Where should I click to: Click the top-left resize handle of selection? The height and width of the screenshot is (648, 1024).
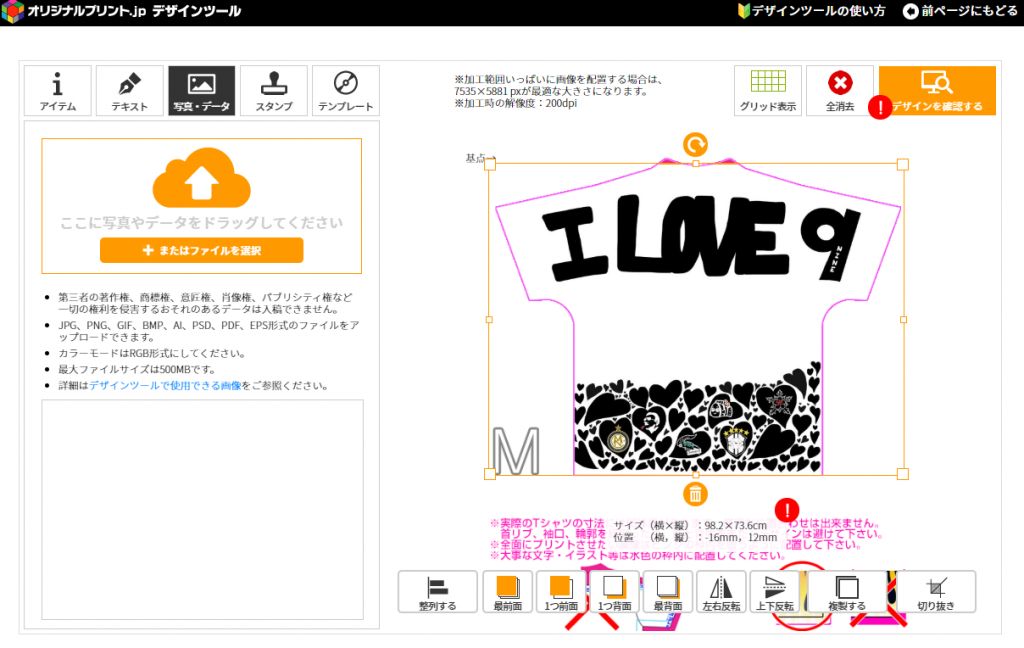pos(490,165)
